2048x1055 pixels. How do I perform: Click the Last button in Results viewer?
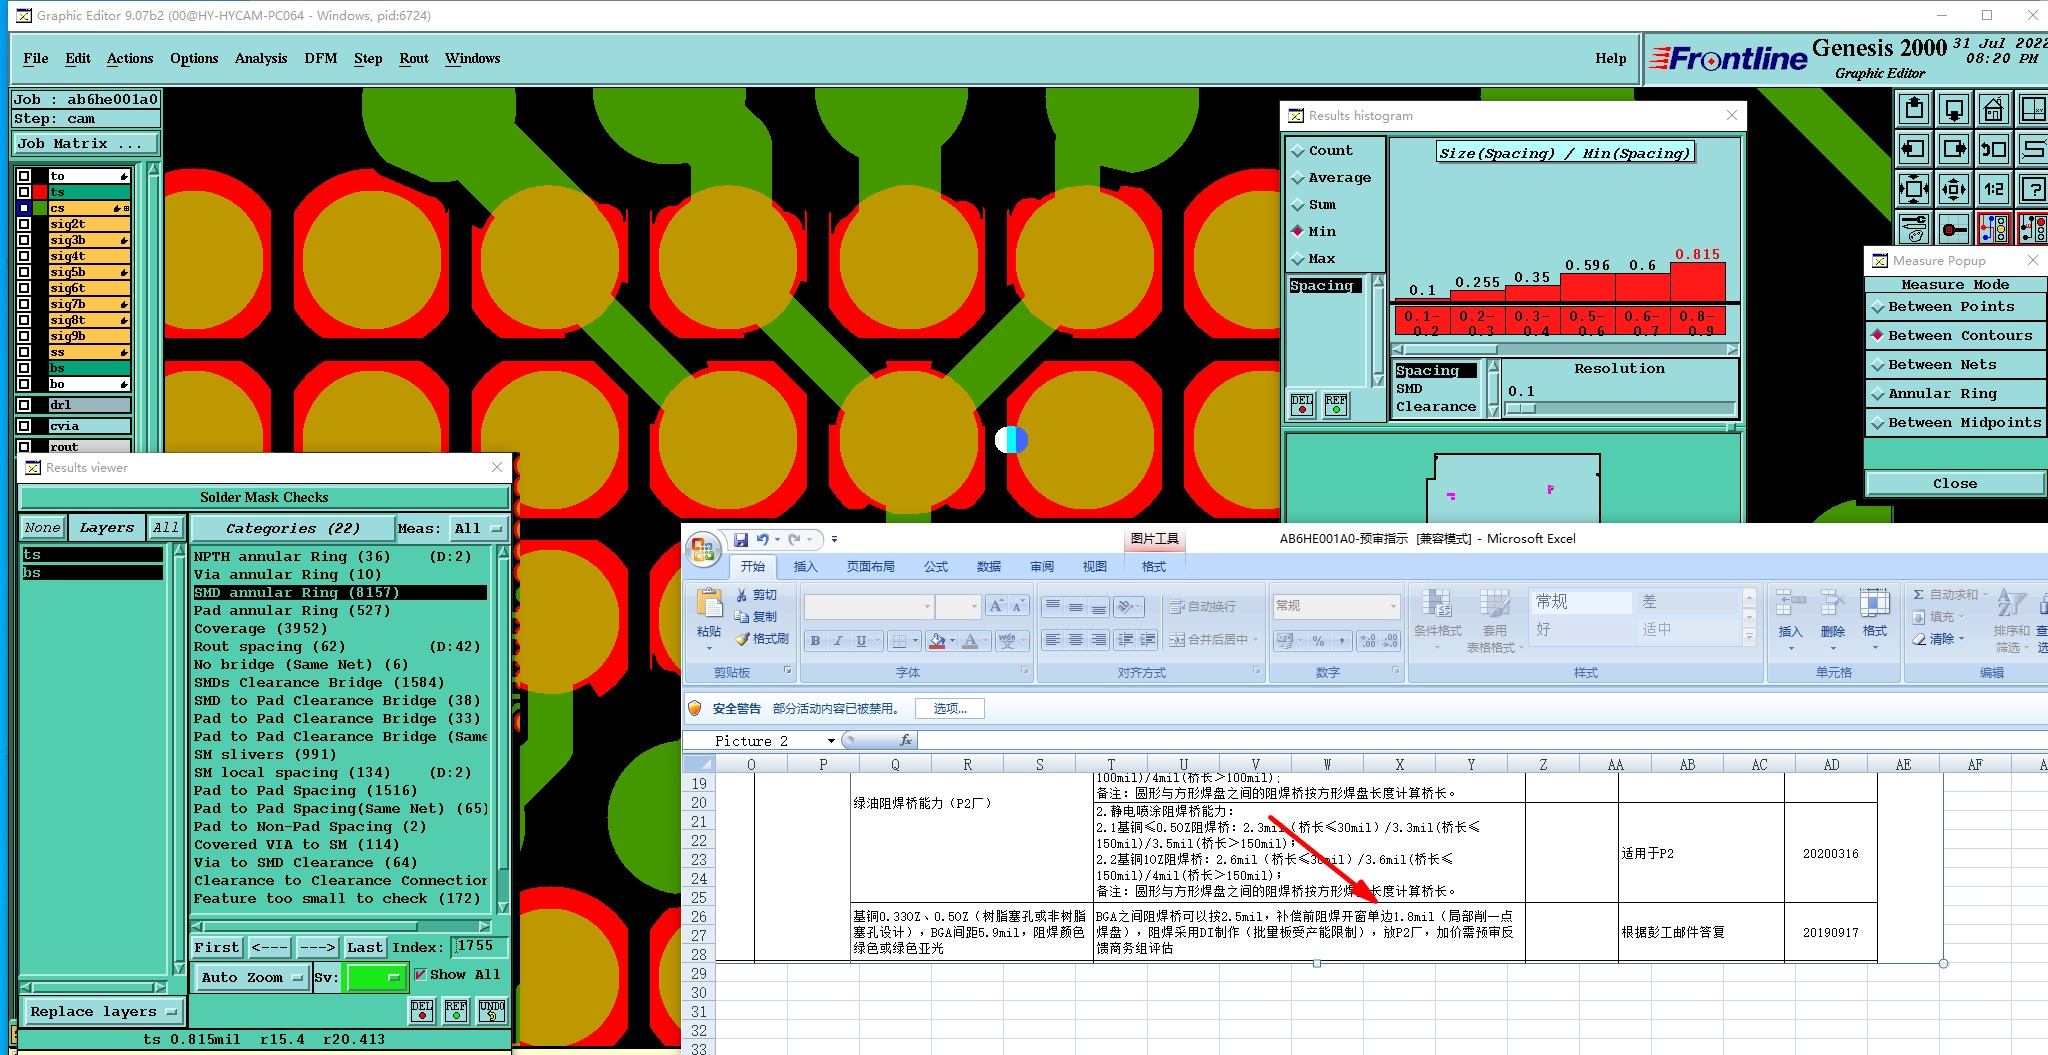(x=365, y=948)
